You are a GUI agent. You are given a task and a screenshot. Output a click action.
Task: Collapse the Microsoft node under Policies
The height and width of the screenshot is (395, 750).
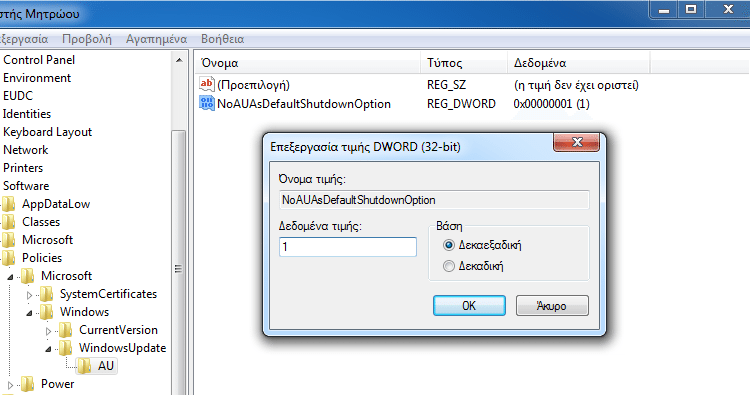tap(10, 277)
